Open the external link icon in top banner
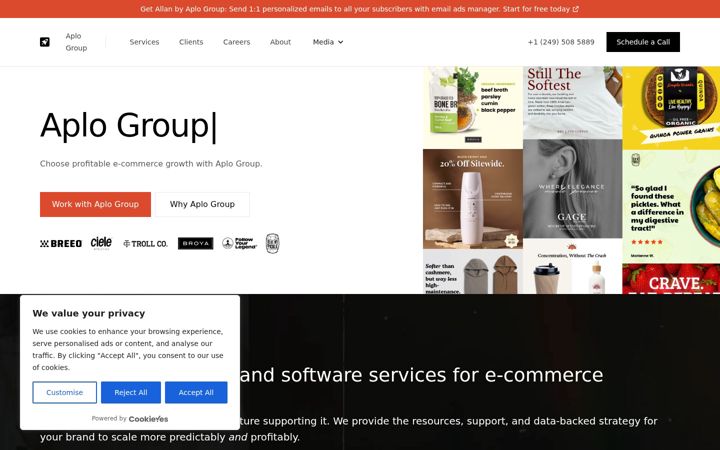This screenshot has width=720, height=450. 576,9
